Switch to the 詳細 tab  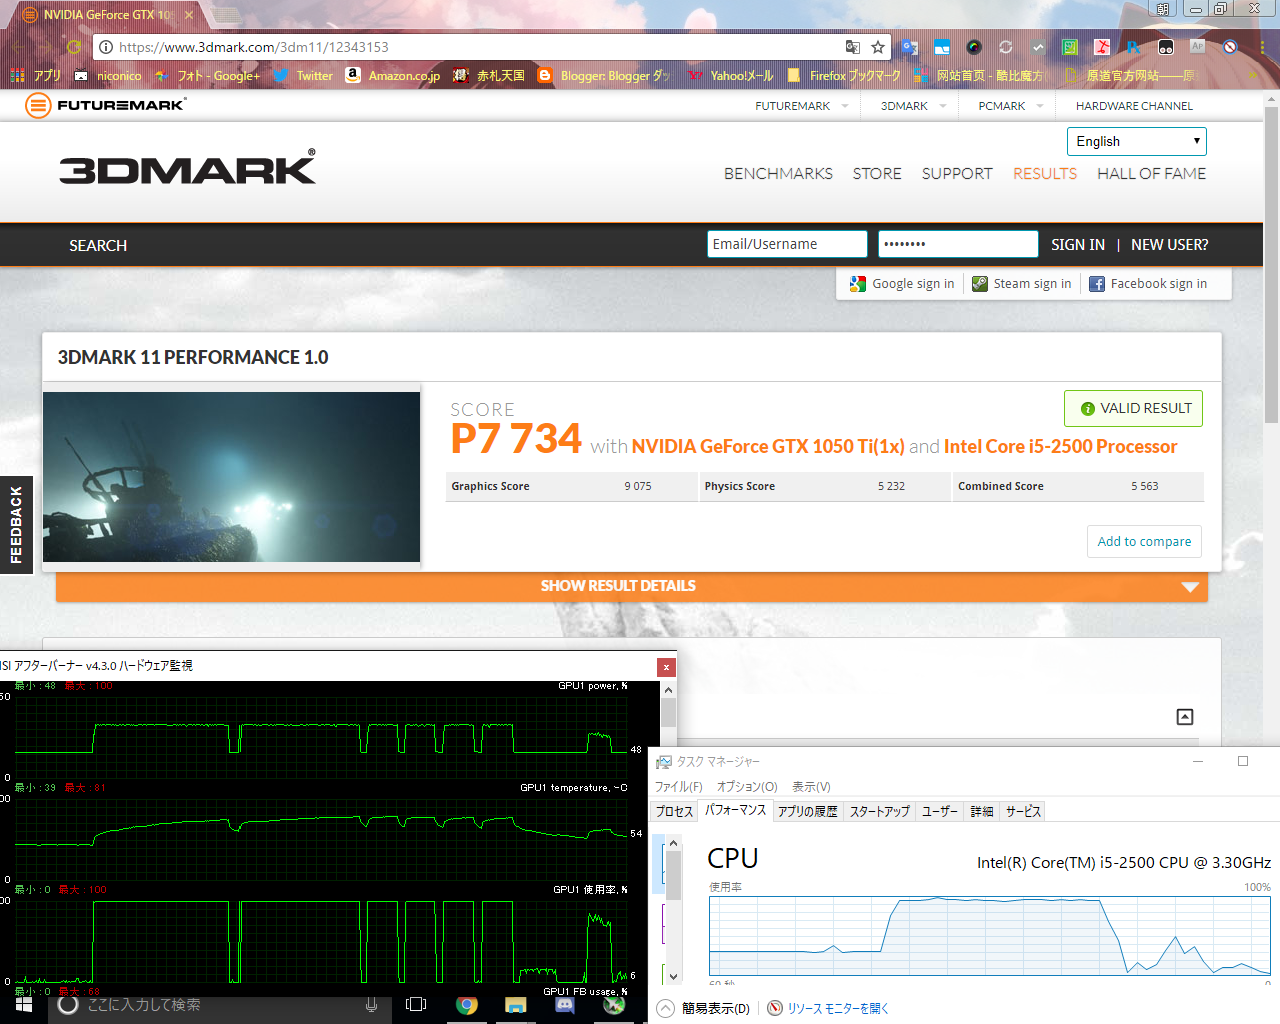(982, 811)
